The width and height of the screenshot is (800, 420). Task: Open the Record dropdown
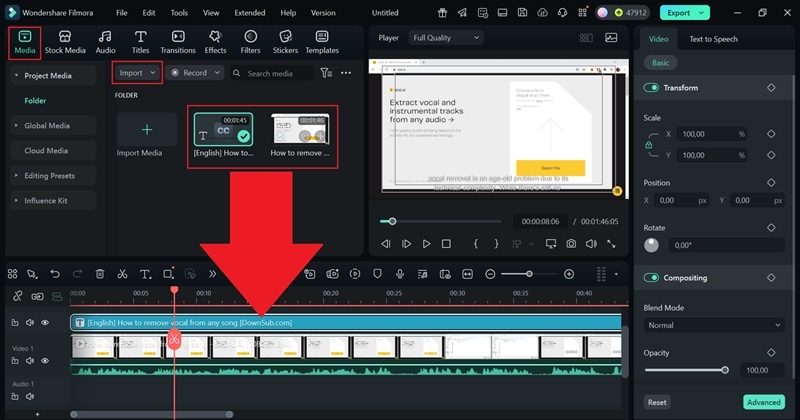[x=195, y=73]
